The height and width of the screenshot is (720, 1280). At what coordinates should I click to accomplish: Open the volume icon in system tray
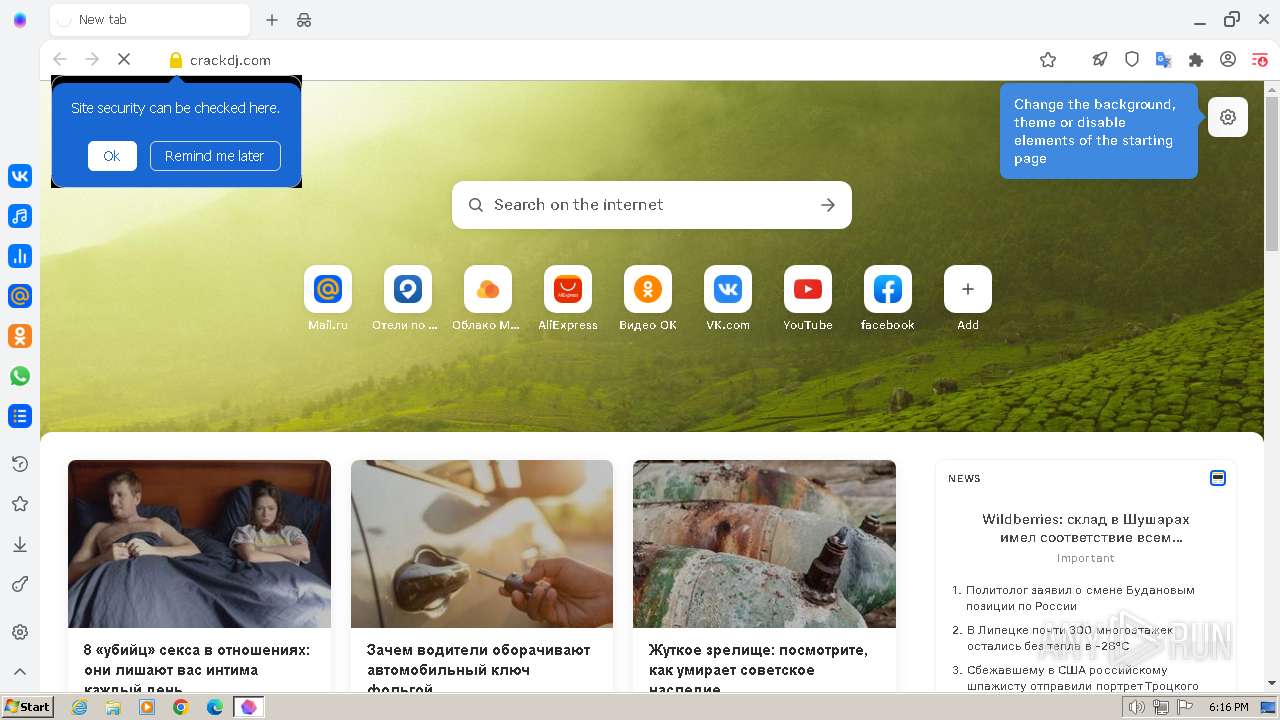click(x=1137, y=707)
